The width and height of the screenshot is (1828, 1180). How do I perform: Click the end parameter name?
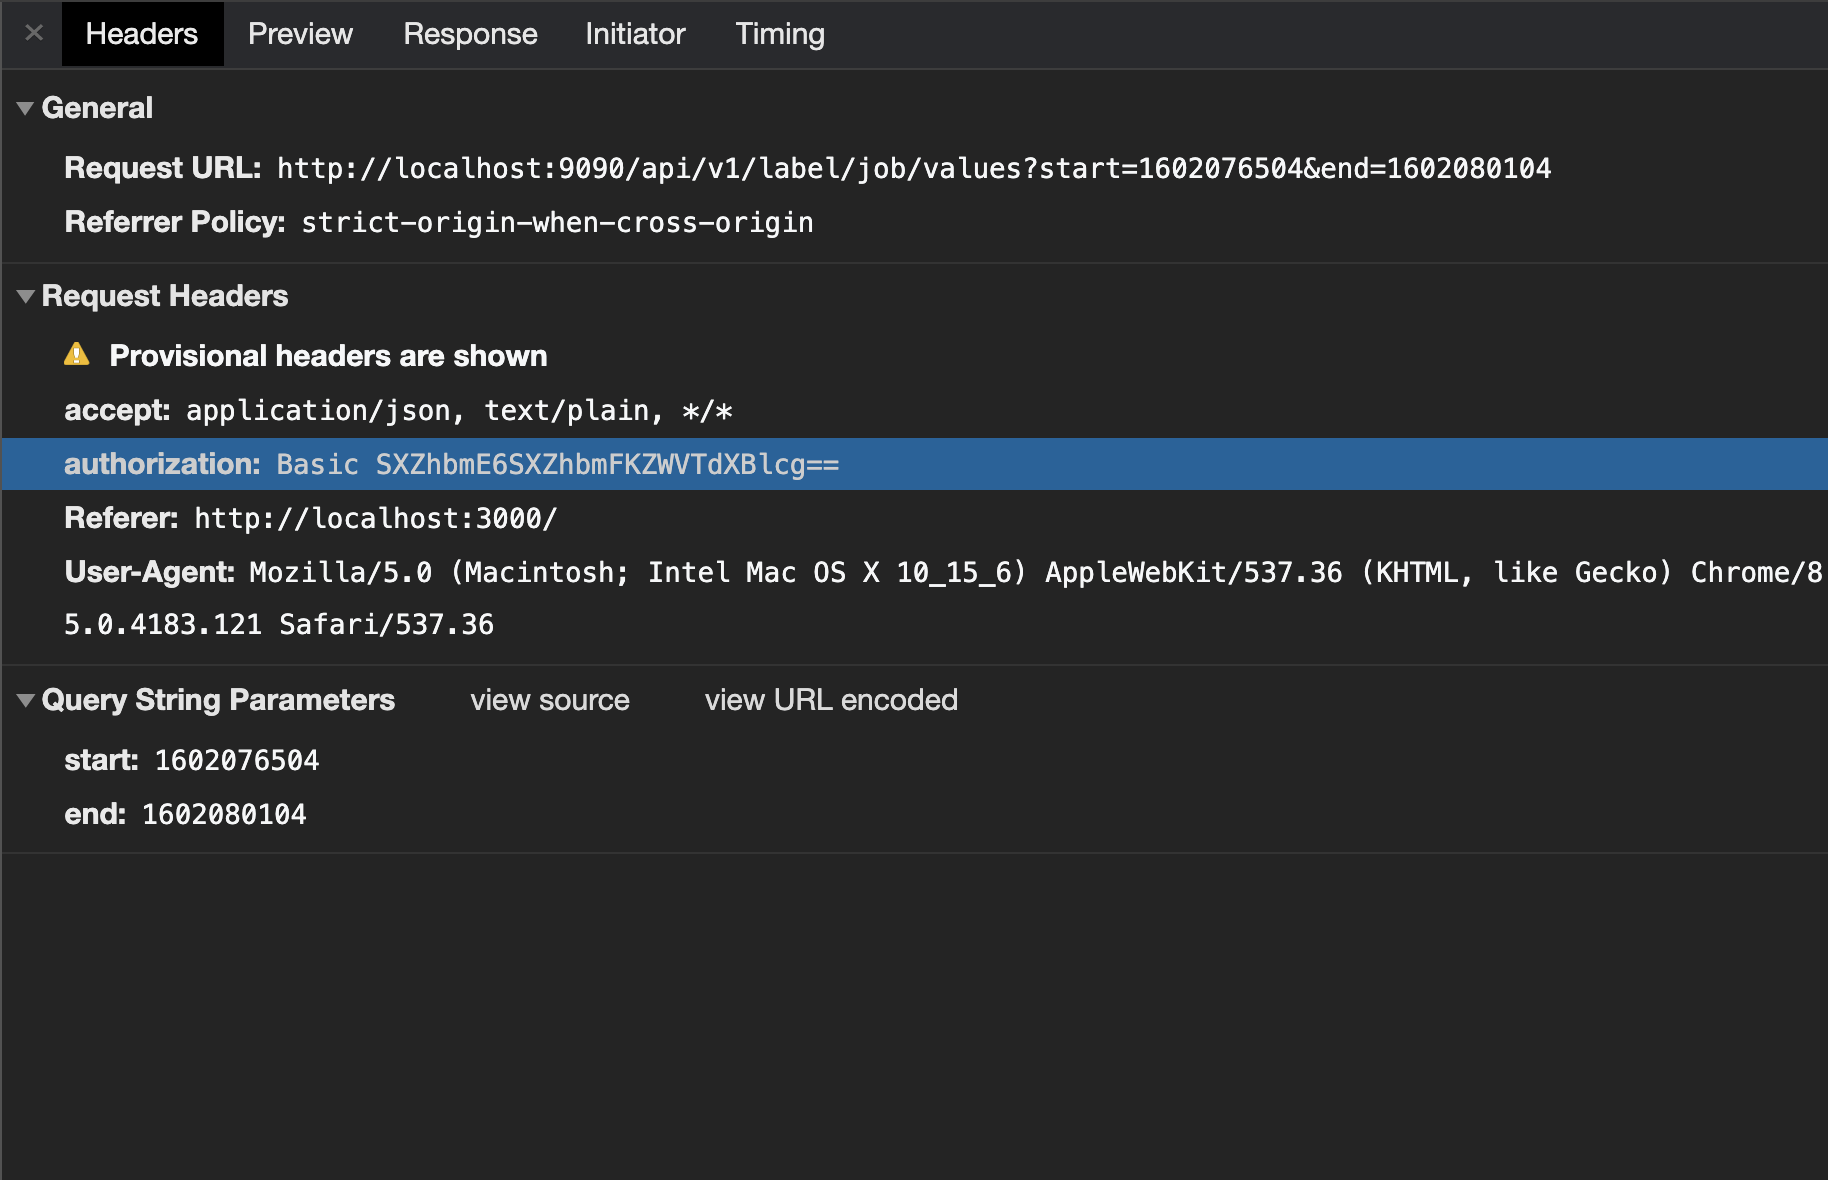[95, 814]
